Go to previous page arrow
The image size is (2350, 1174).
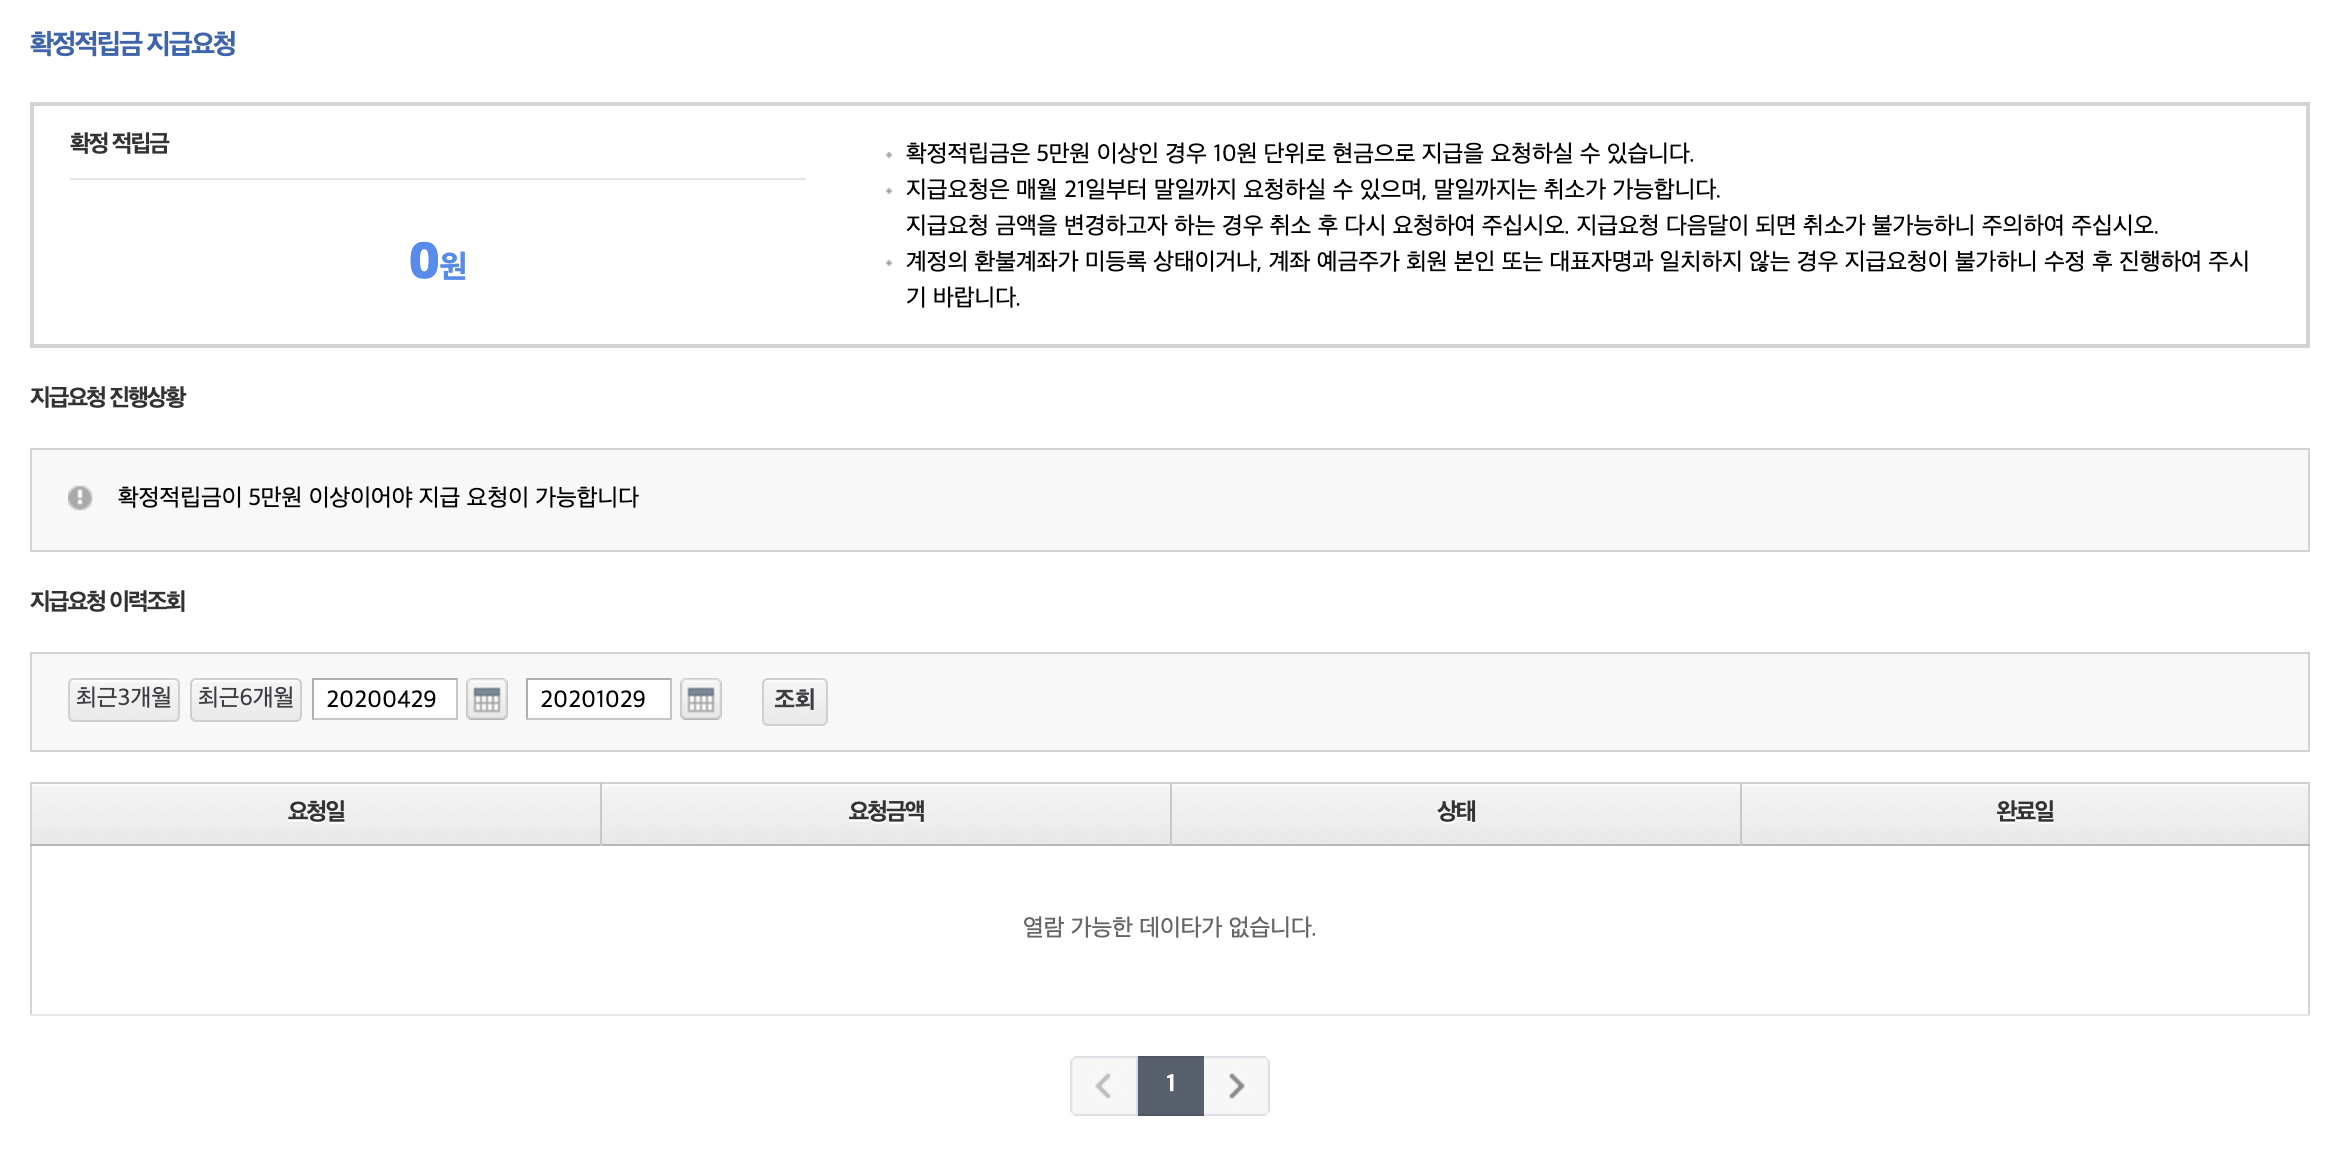pyautogui.click(x=1104, y=1086)
